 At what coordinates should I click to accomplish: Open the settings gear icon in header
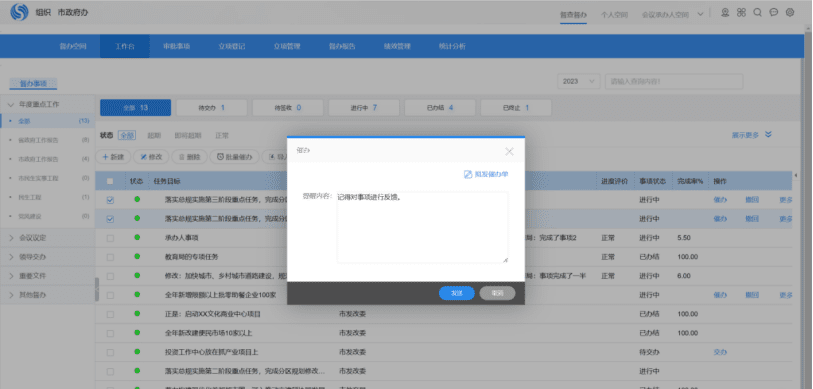click(790, 12)
